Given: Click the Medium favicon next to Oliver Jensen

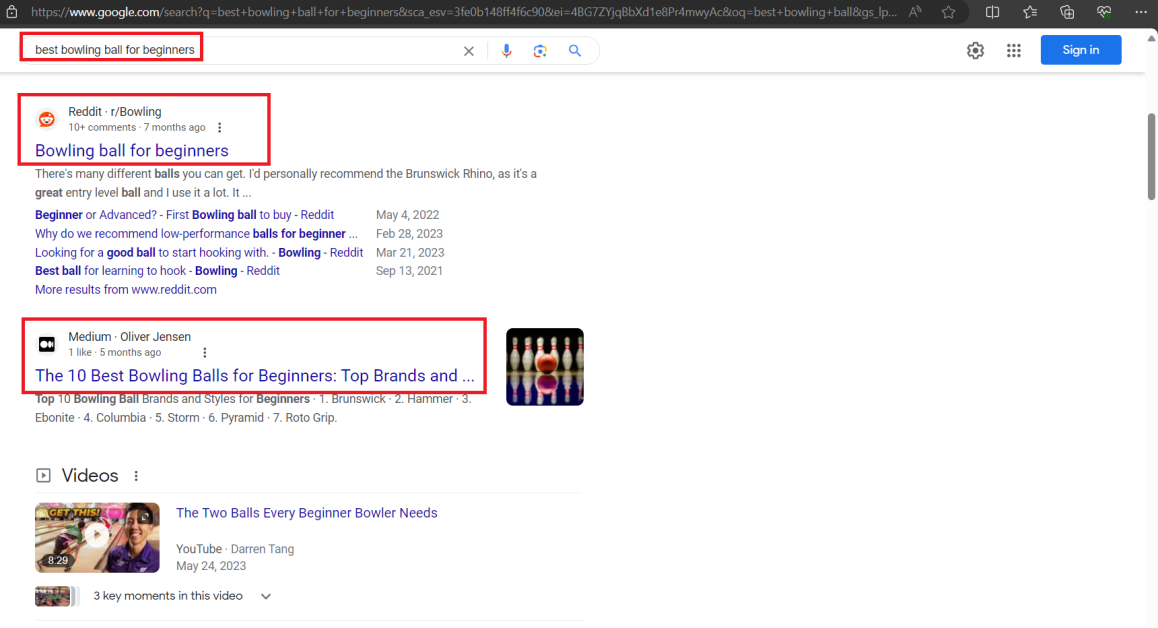Looking at the screenshot, I should point(47,344).
